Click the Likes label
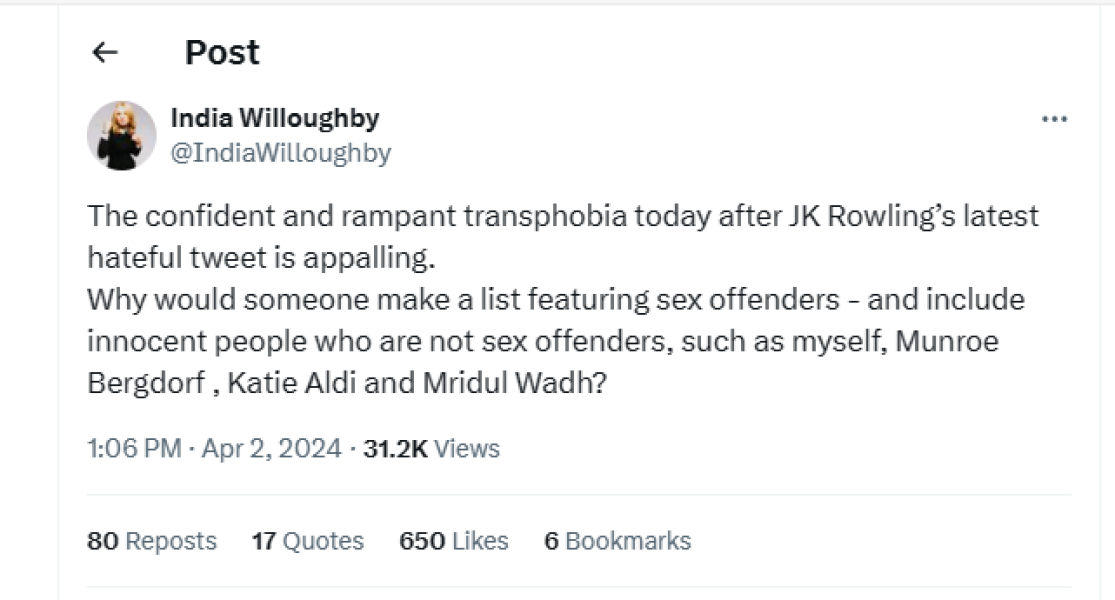 click(x=478, y=541)
